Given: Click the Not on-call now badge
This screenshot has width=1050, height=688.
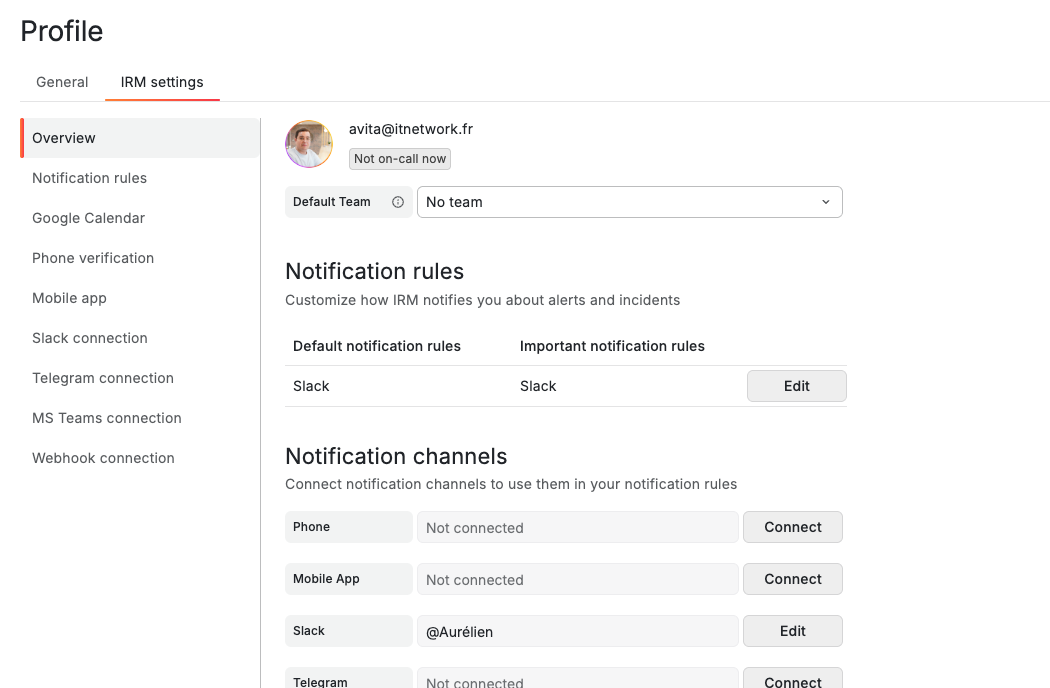Looking at the screenshot, I should tap(399, 158).
